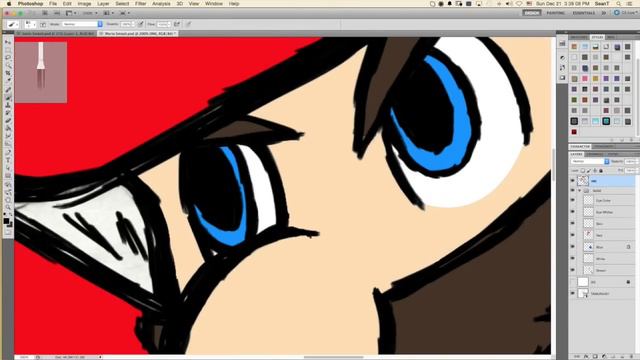The image size is (640, 360).
Task: Toggle lock image pixels in Layers panel
Action: point(589,171)
